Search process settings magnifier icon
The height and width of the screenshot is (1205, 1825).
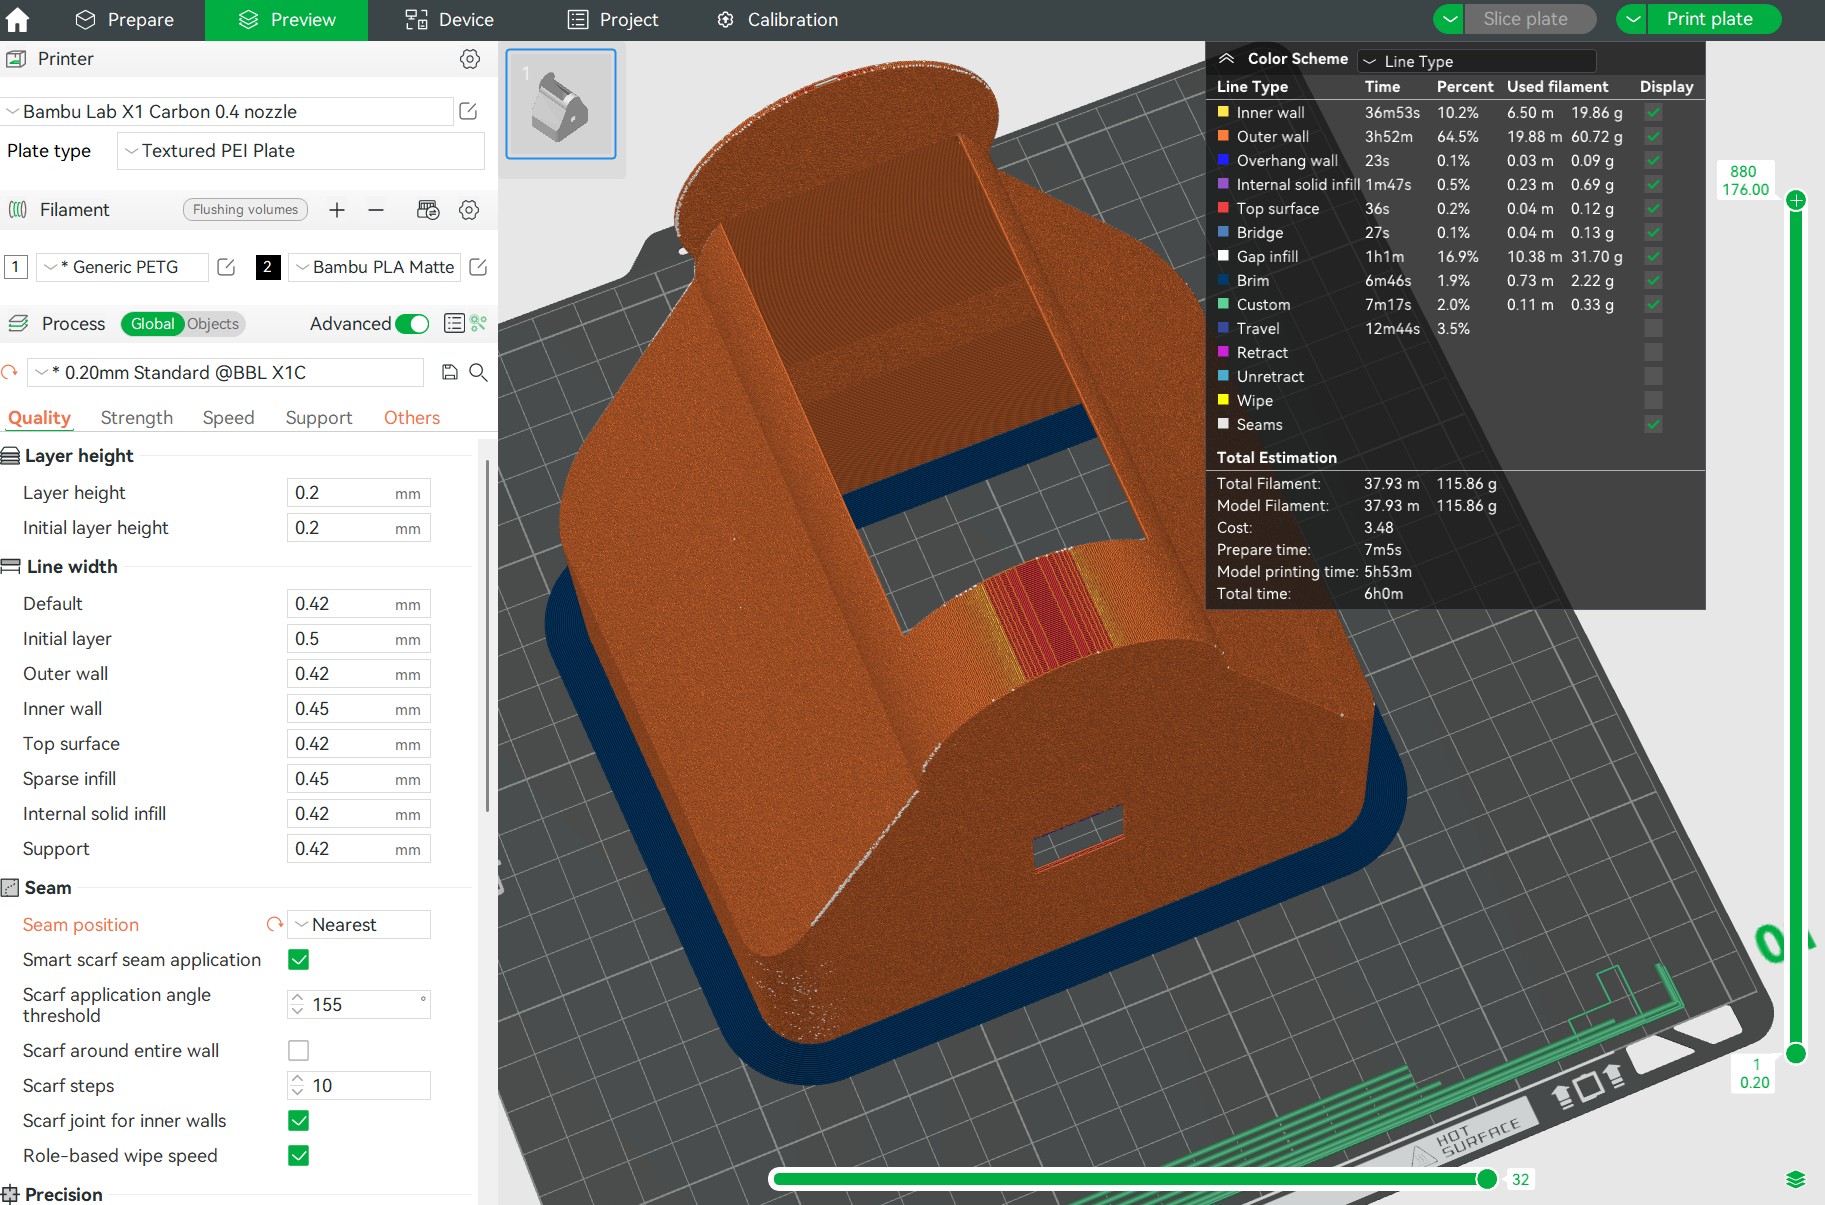pos(478,373)
